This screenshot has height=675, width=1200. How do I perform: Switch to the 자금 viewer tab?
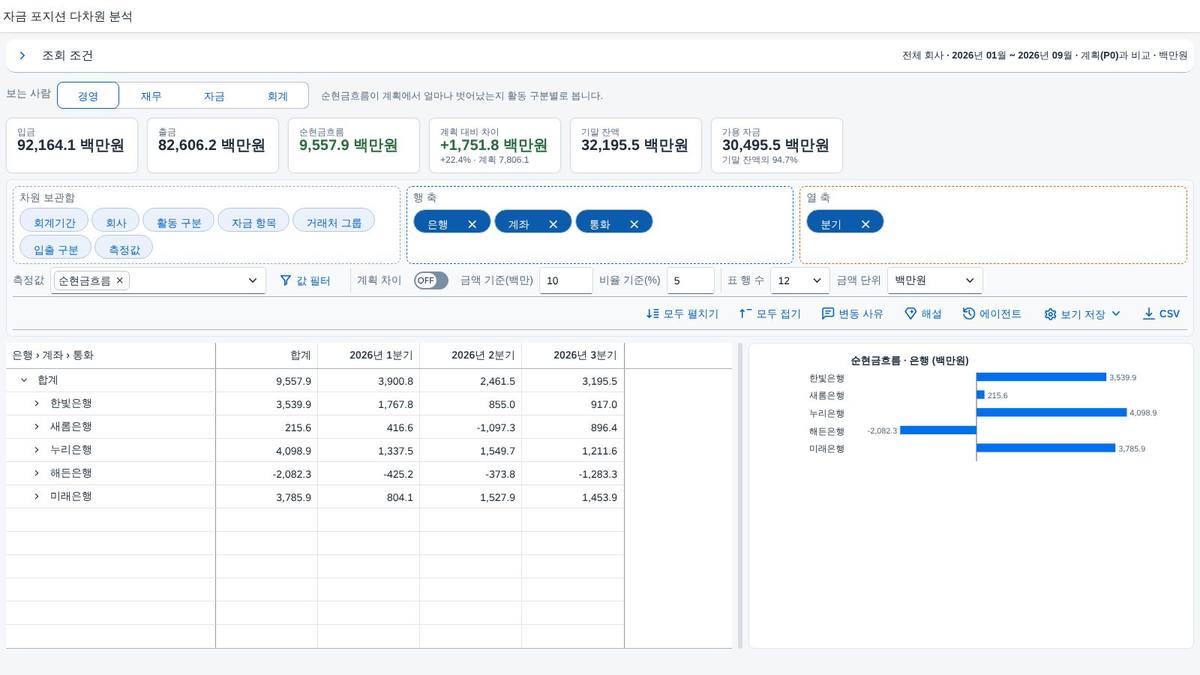pos(214,96)
